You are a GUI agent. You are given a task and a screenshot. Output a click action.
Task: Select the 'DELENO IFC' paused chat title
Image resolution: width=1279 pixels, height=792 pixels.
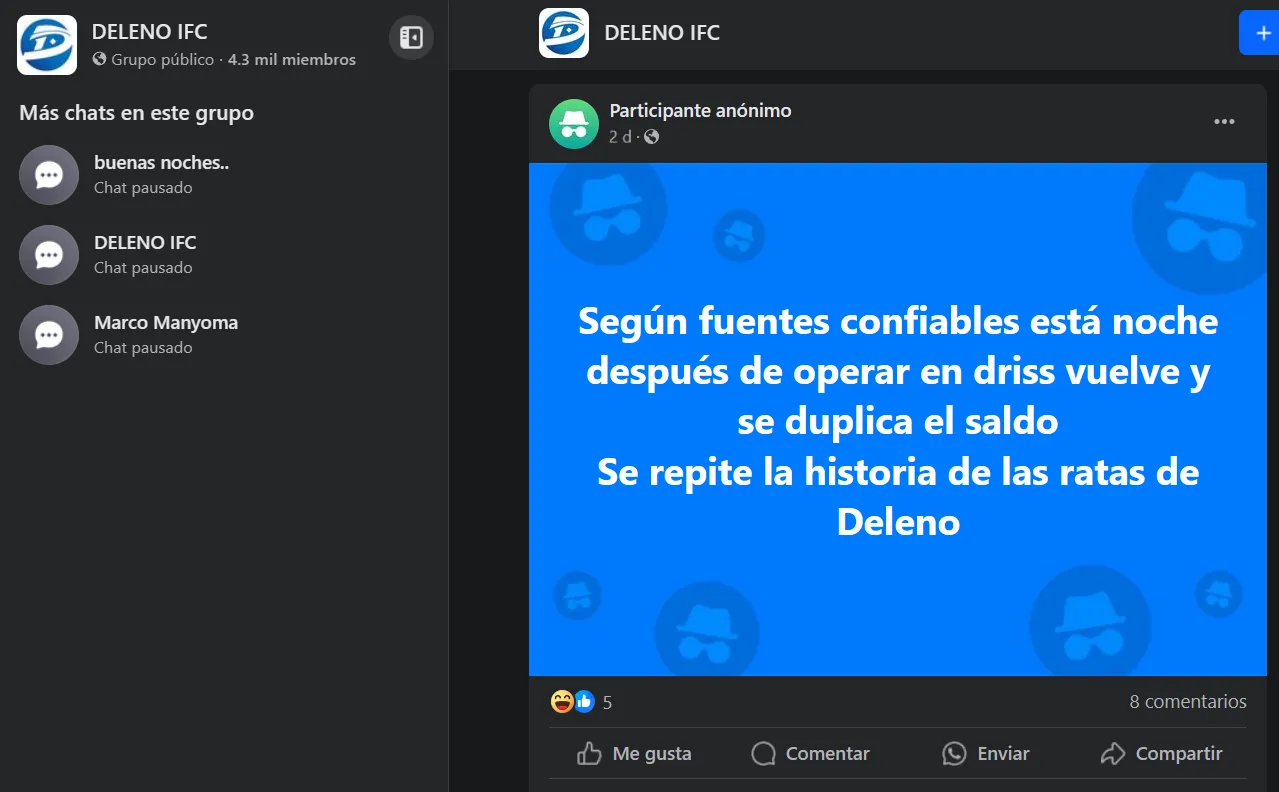tap(145, 242)
